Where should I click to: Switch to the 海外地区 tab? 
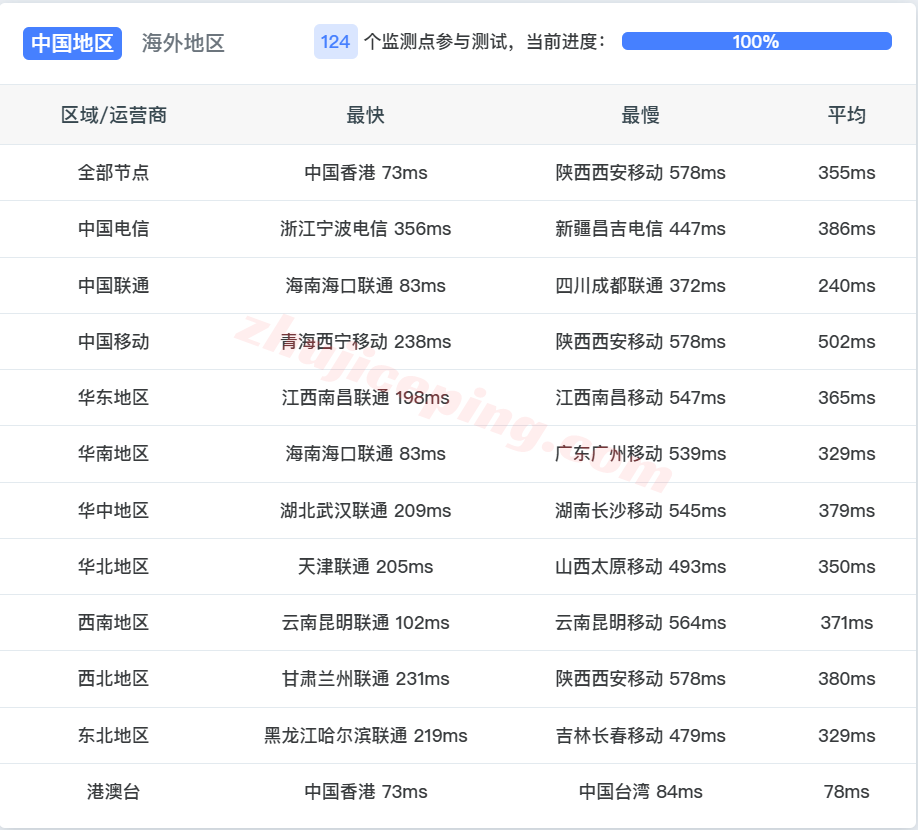183,43
